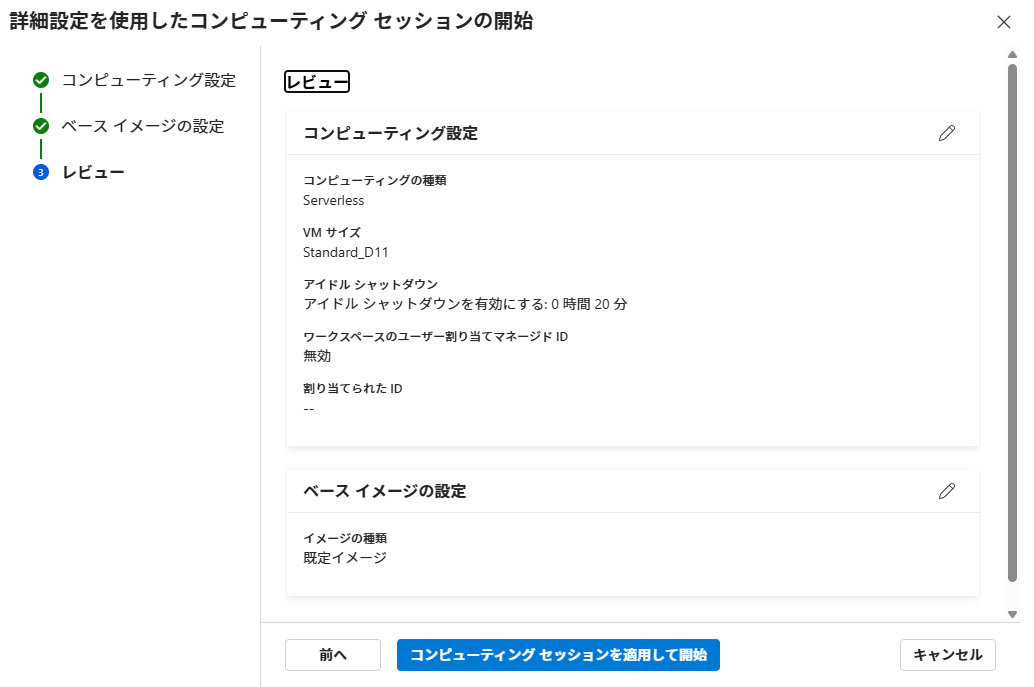
Task: Click the Serverless compute type value
Action: coord(333,200)
